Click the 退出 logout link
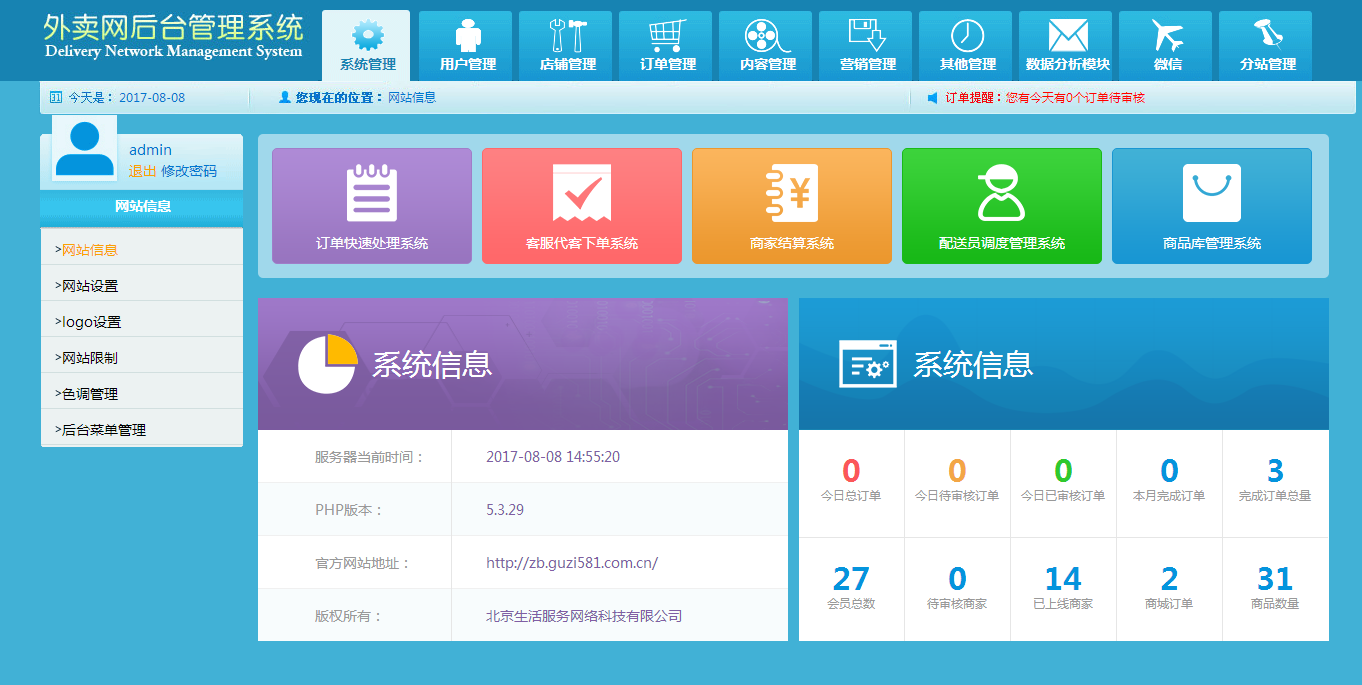 click(x=142, y=171)
